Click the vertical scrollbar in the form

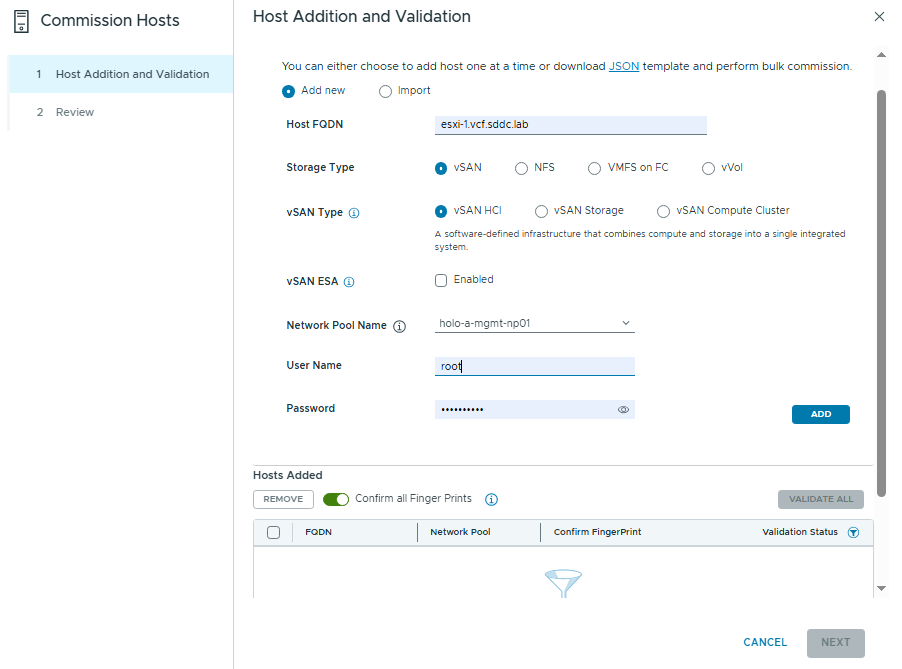tap(881, 290)
